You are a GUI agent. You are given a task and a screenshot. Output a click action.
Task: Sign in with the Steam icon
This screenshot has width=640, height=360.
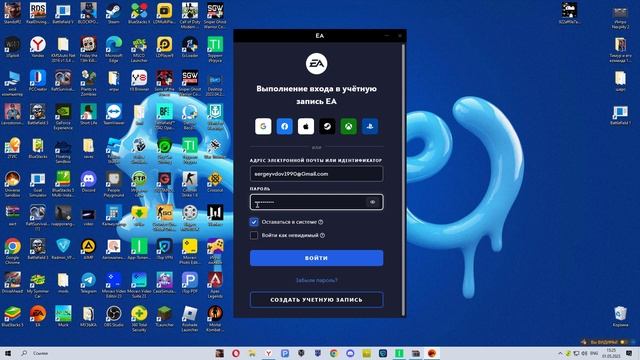point(327,127)
